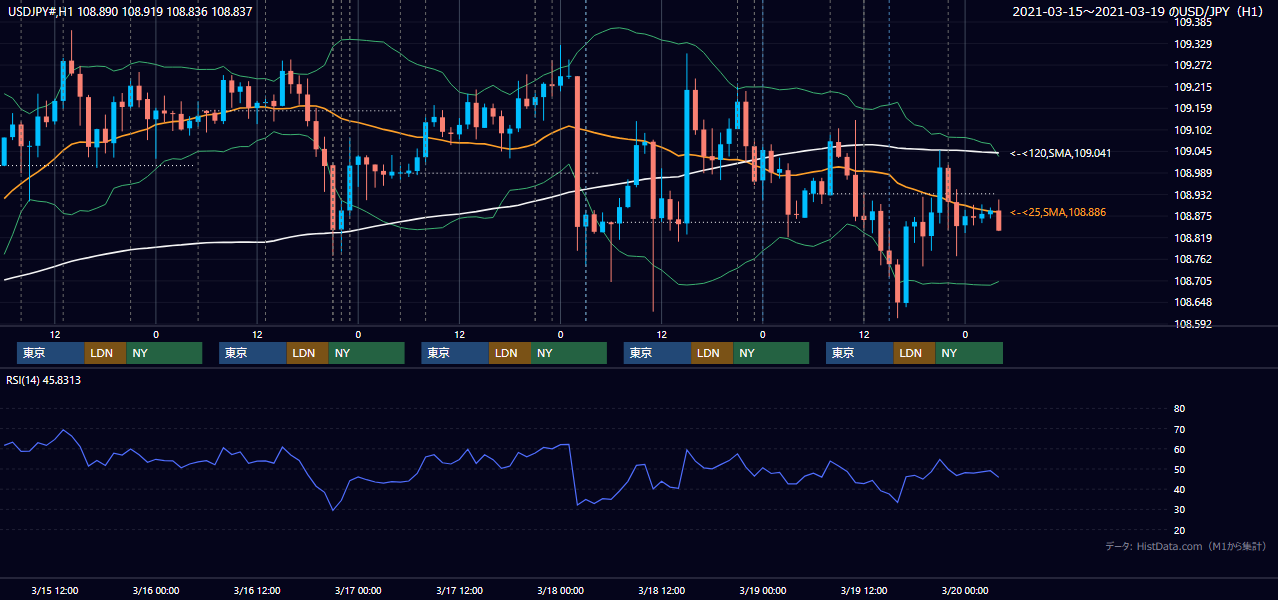
Task: Click RSI scale level 70
Action: click(x=1179, y=429)
